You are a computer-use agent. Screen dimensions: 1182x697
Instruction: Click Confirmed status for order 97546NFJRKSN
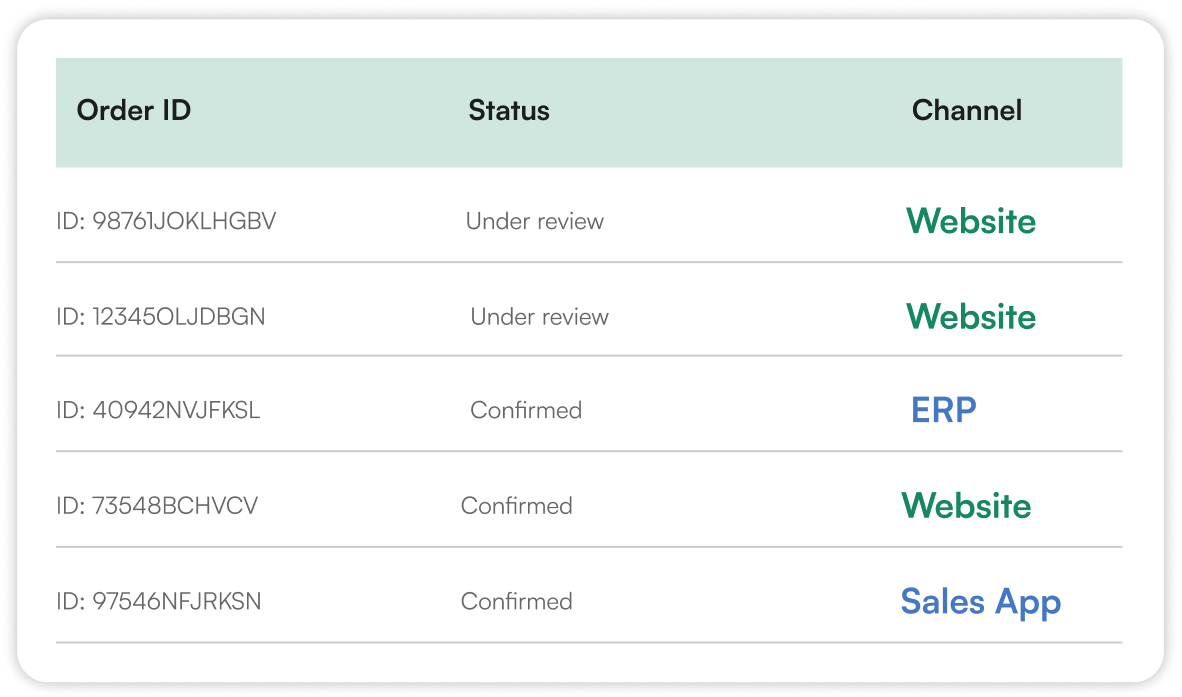pos(516,602)
